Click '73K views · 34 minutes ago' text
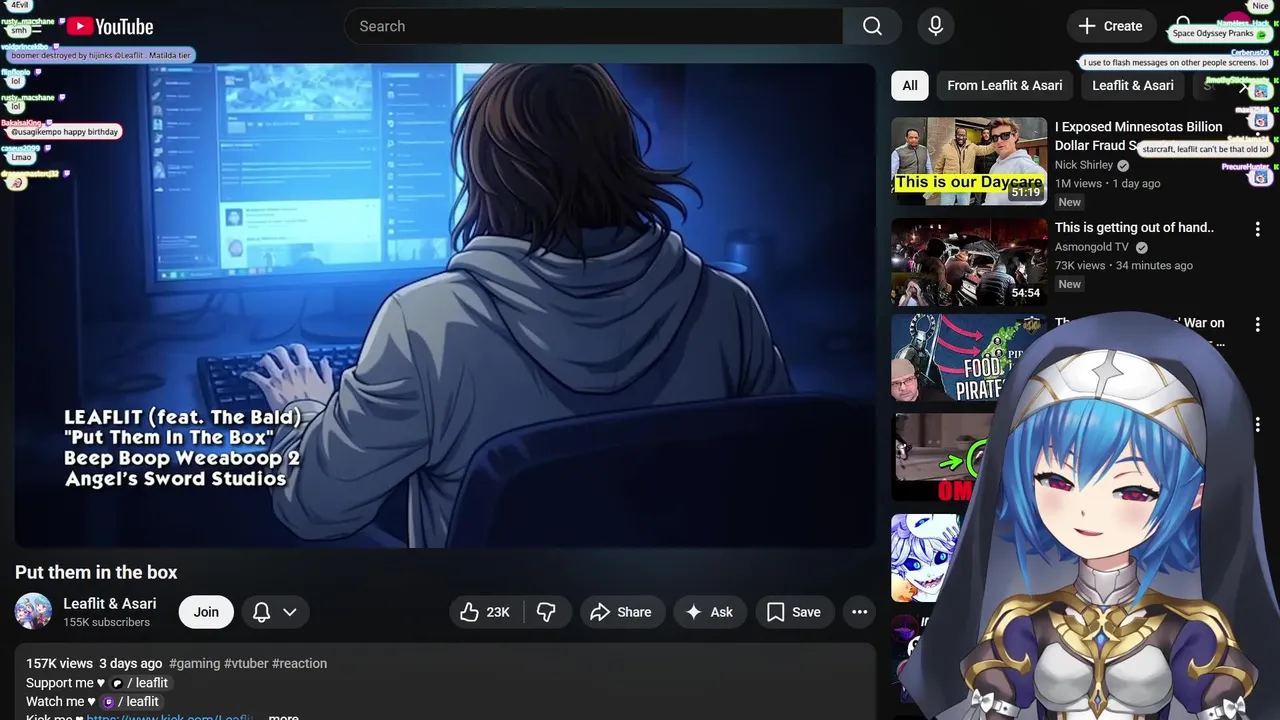Viewport: 1280px width, 720px height. (x=1124, y=266)
